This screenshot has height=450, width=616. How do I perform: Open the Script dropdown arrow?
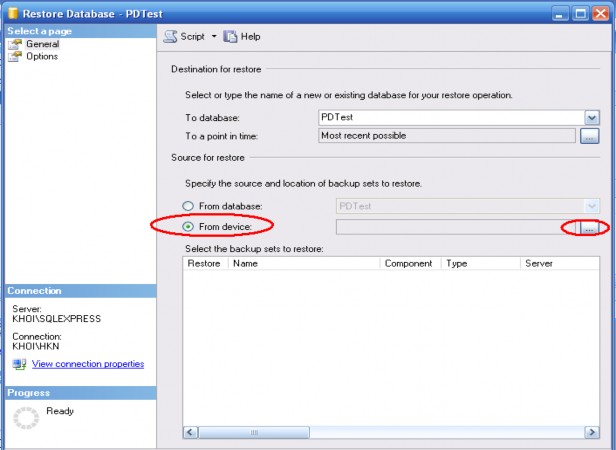pos(214,37)
